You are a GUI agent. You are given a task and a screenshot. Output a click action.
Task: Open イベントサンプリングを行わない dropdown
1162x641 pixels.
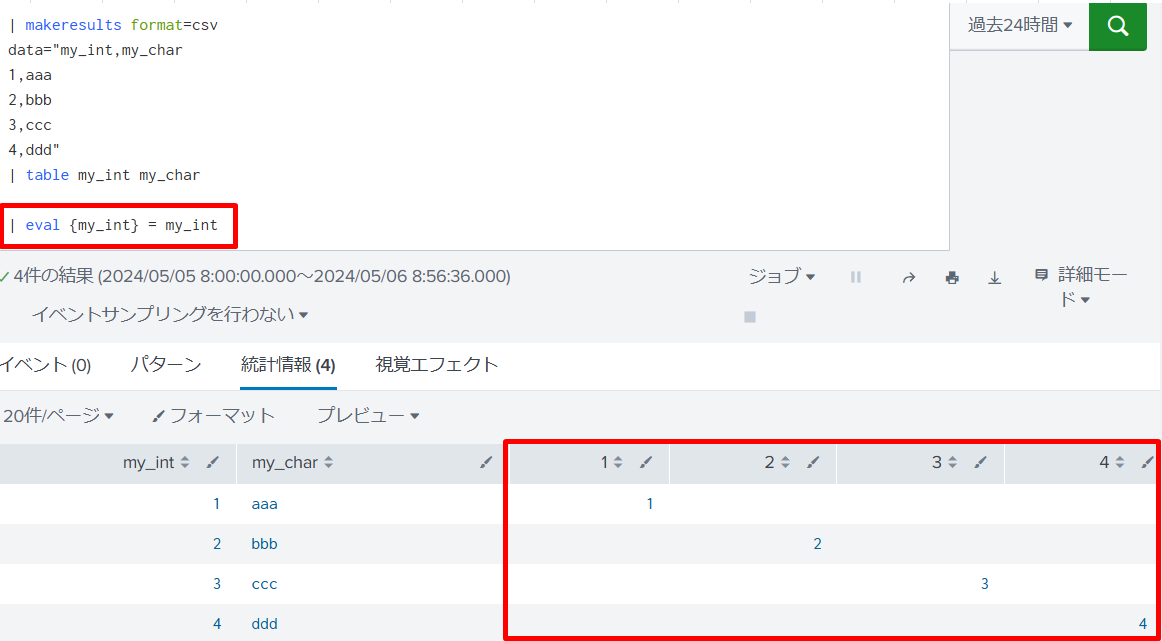(170, 315)
